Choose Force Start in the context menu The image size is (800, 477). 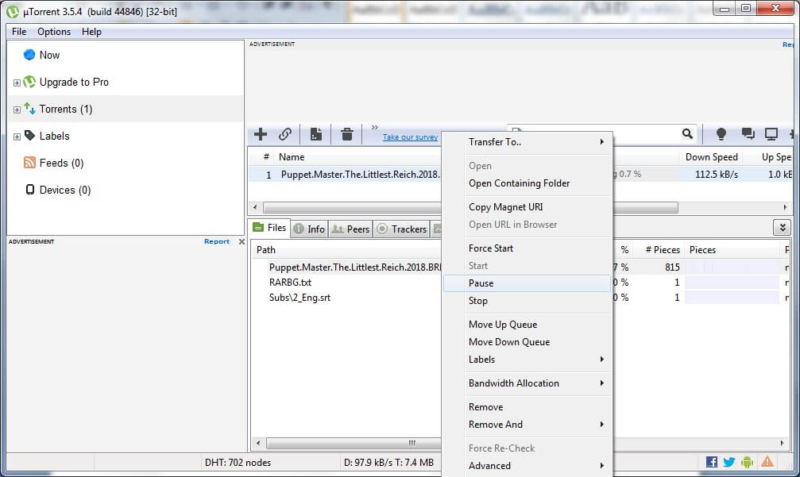tap(527, 248)
